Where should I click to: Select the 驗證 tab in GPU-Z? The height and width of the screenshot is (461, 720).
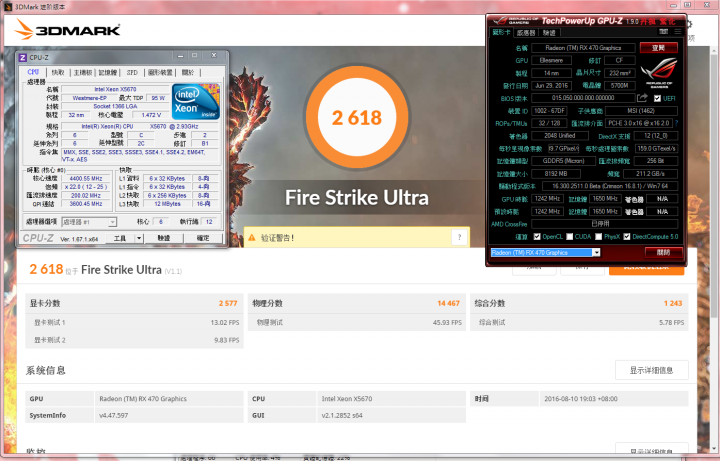coord(549,33)
